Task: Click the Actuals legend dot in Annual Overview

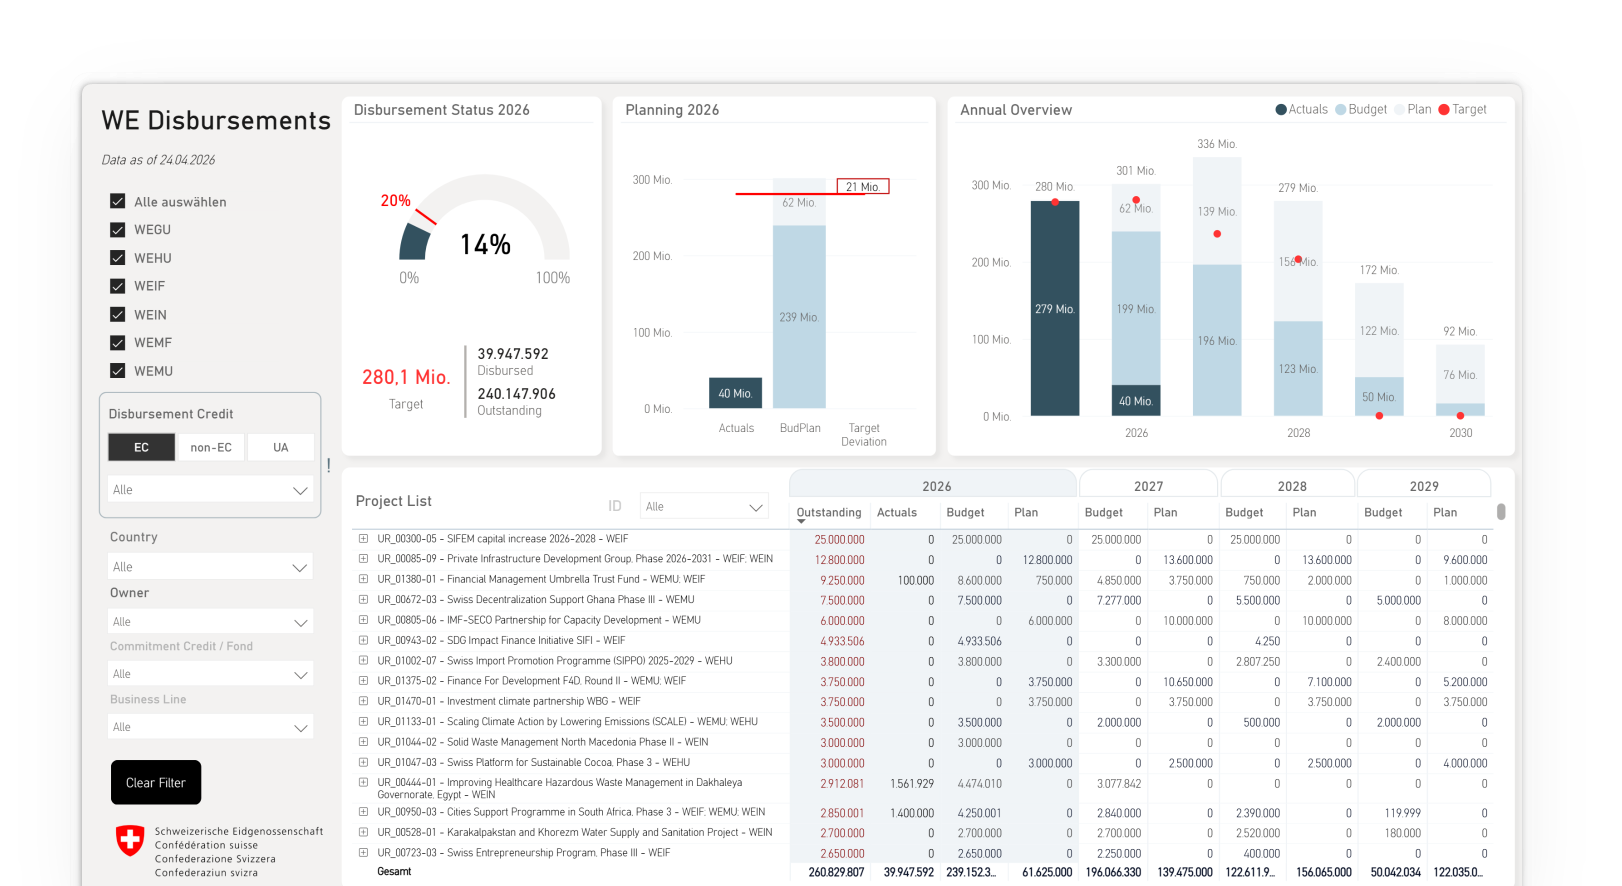Action: [1281, 110]
